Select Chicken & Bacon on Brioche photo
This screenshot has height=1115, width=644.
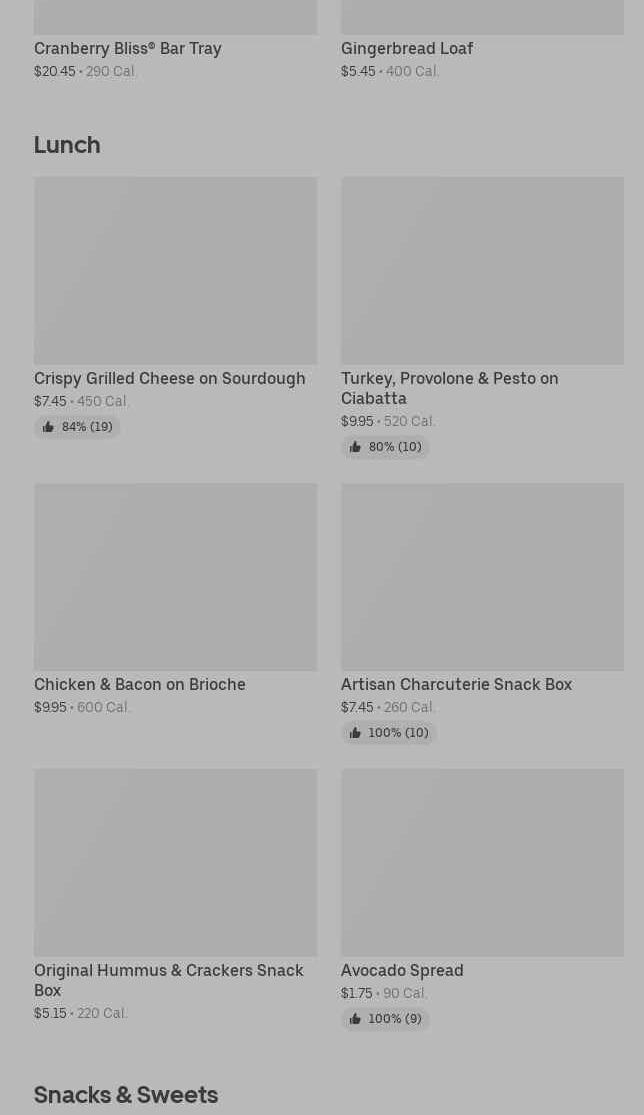click(x=176, y=577)
